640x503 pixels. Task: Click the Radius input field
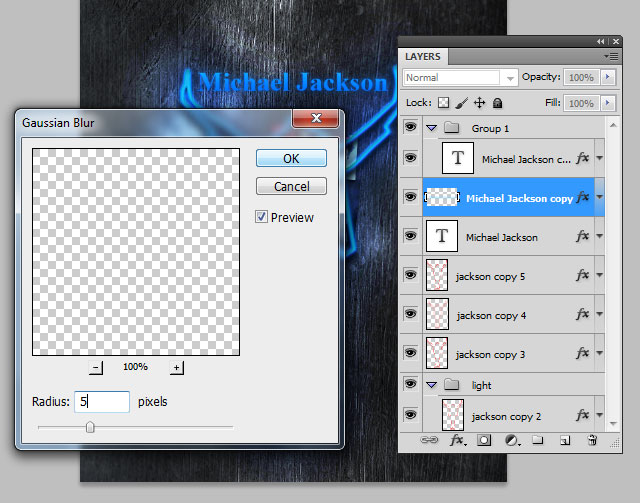(x=102, y=402)
